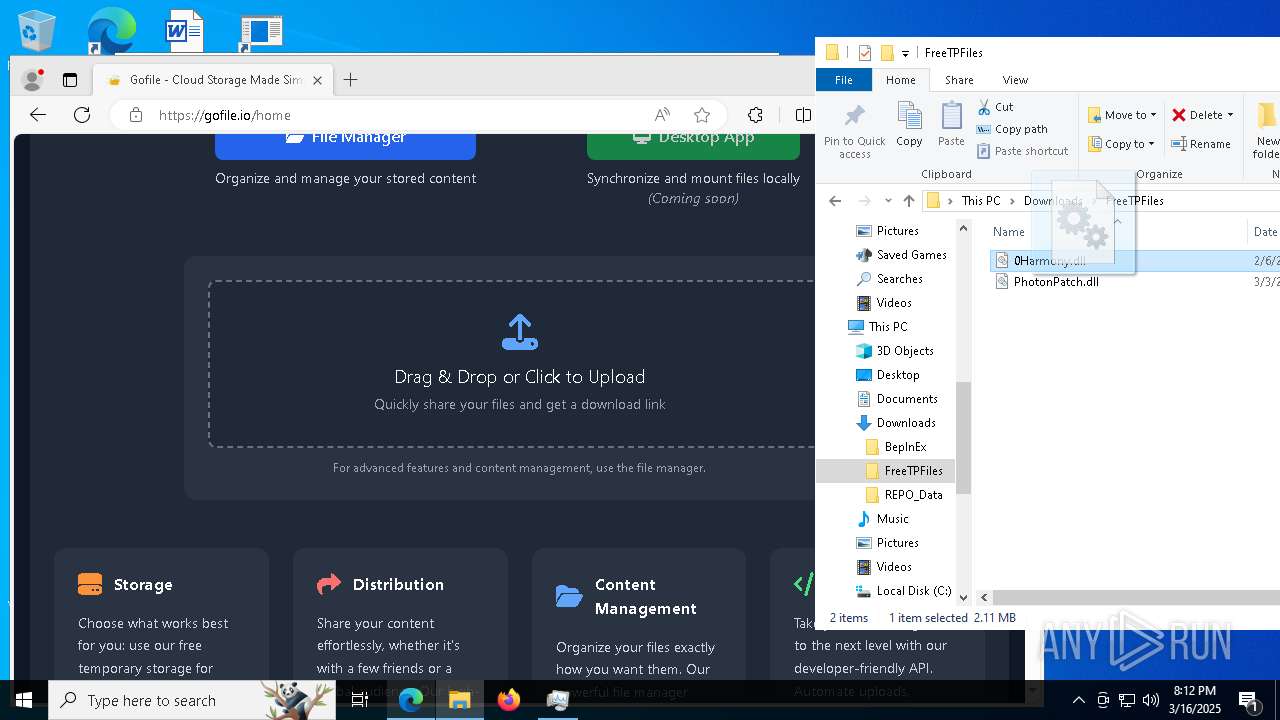Open Edge extensions icon
The height and width of the screenshot is (720, 1280).
[x=756, y=115]
